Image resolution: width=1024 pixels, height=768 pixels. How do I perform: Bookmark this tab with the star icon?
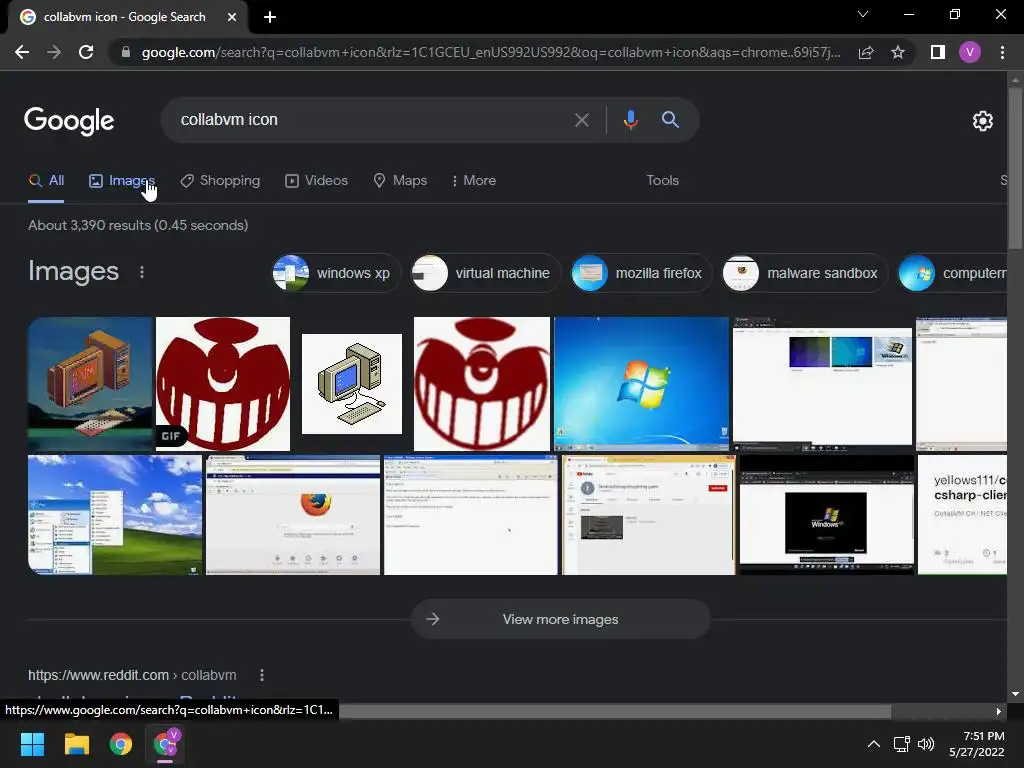(898, 52)
